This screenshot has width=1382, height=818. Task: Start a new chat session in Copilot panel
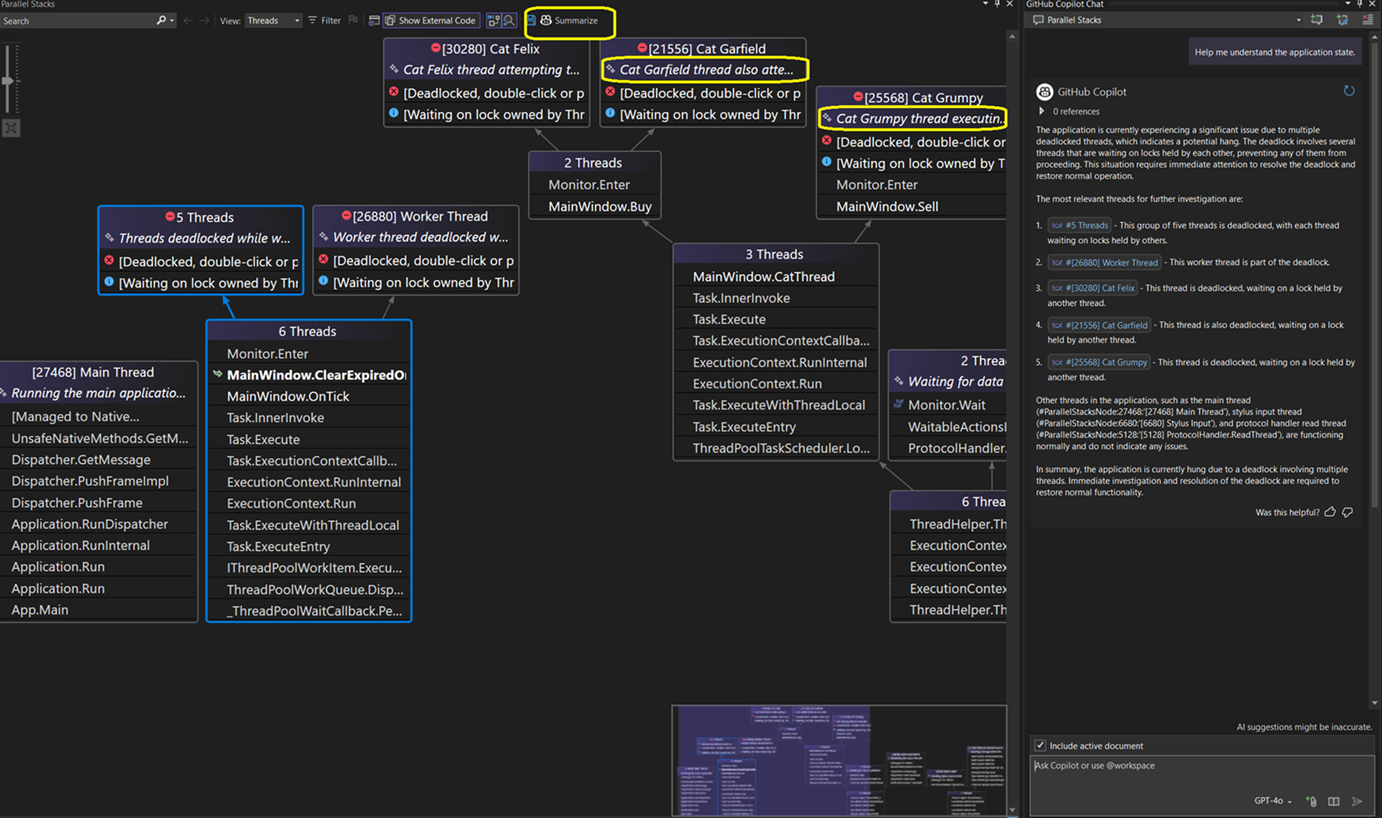(1317, 19)
